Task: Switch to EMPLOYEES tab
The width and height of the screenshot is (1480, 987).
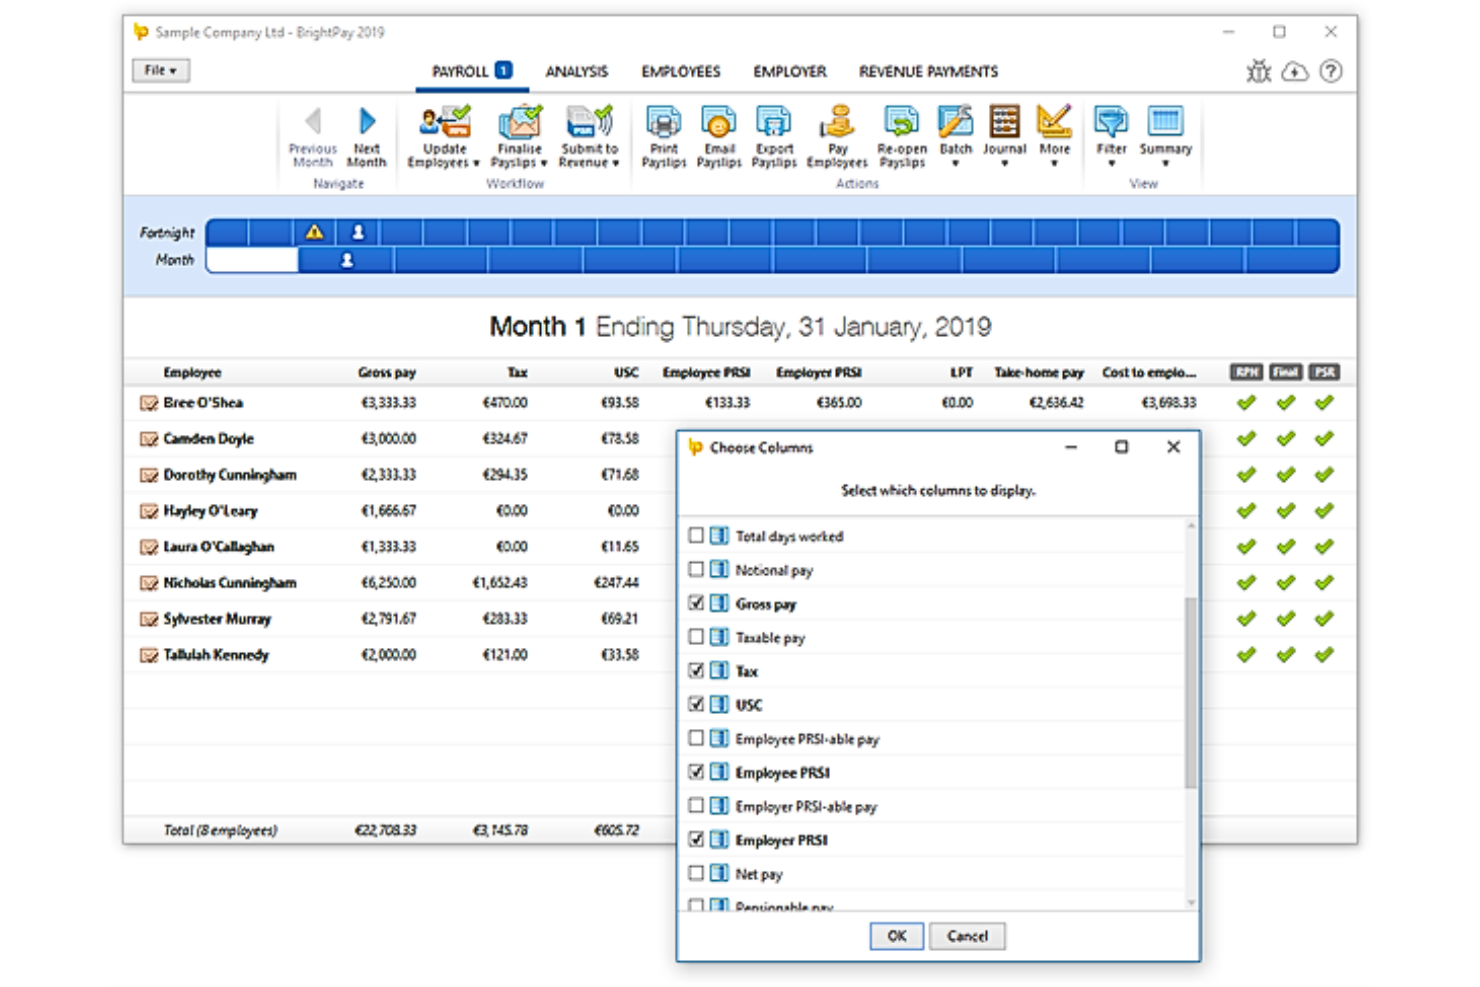Action: (681, 71)
